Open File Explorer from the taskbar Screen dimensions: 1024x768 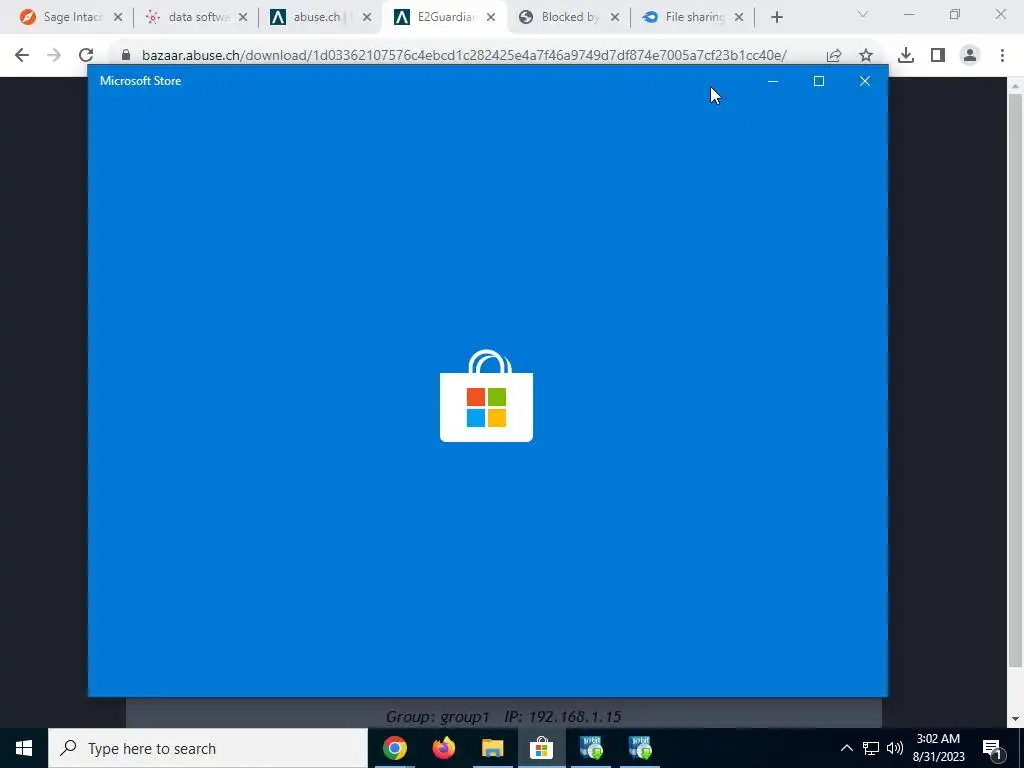492,748
